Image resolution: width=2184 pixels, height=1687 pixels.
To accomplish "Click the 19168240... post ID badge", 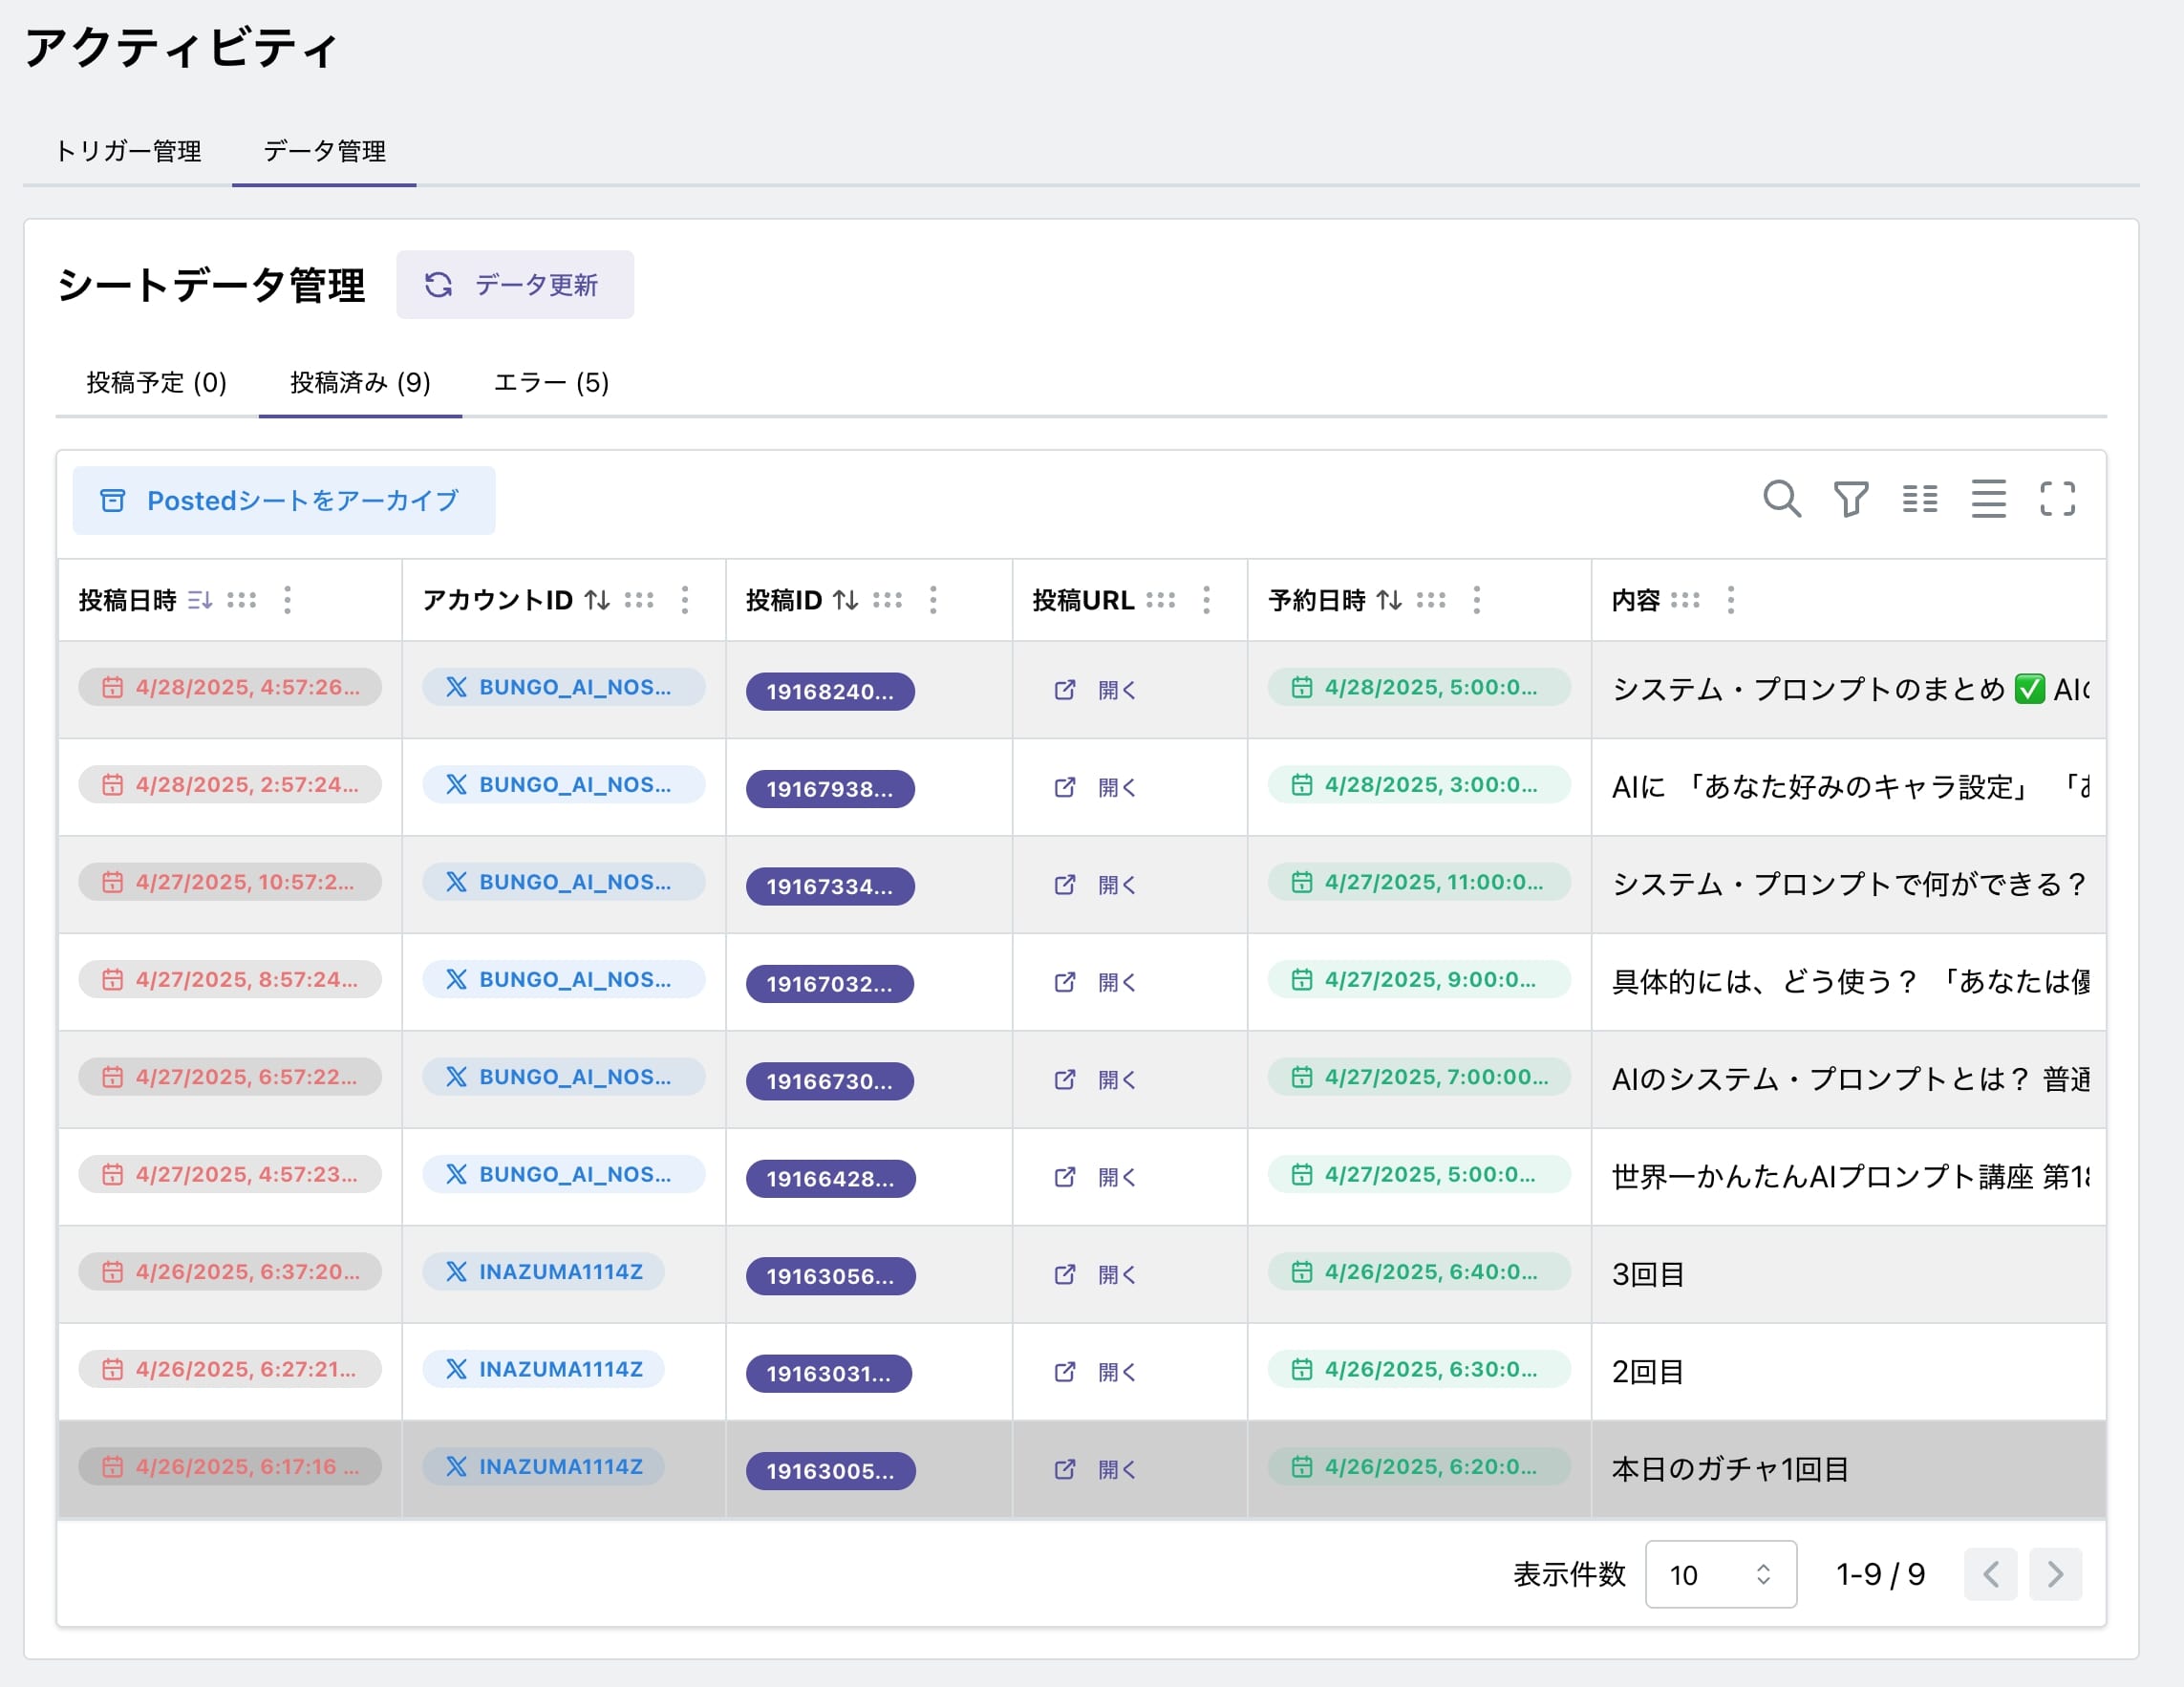I will (x=830, y=692).
